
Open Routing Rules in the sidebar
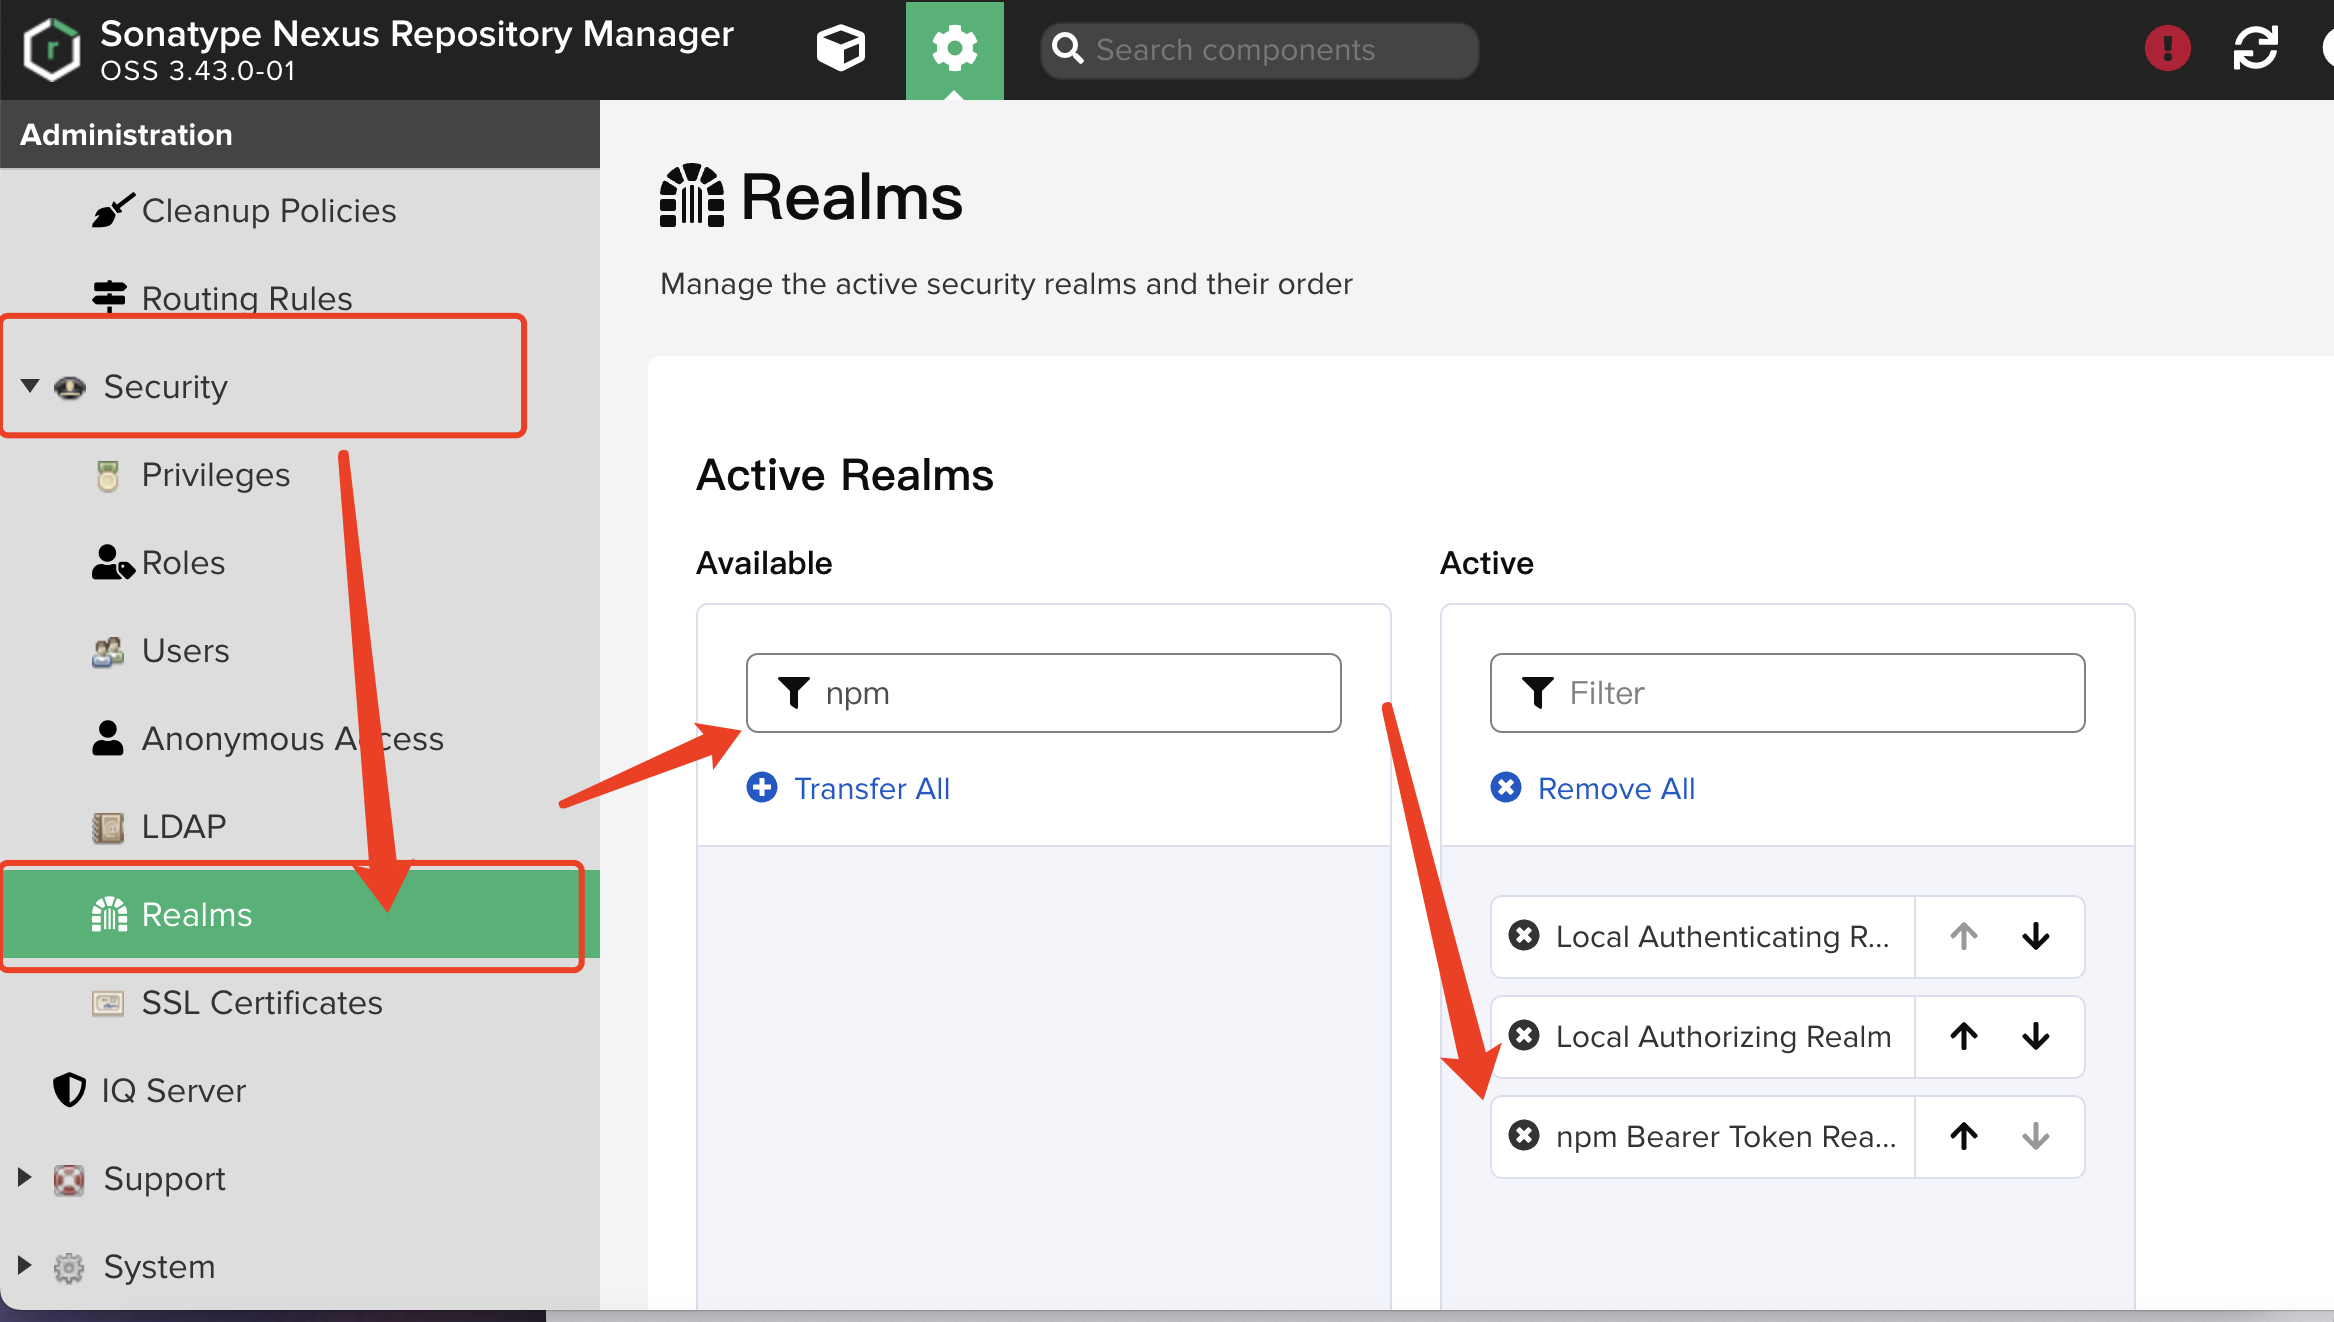click(247, 299)
